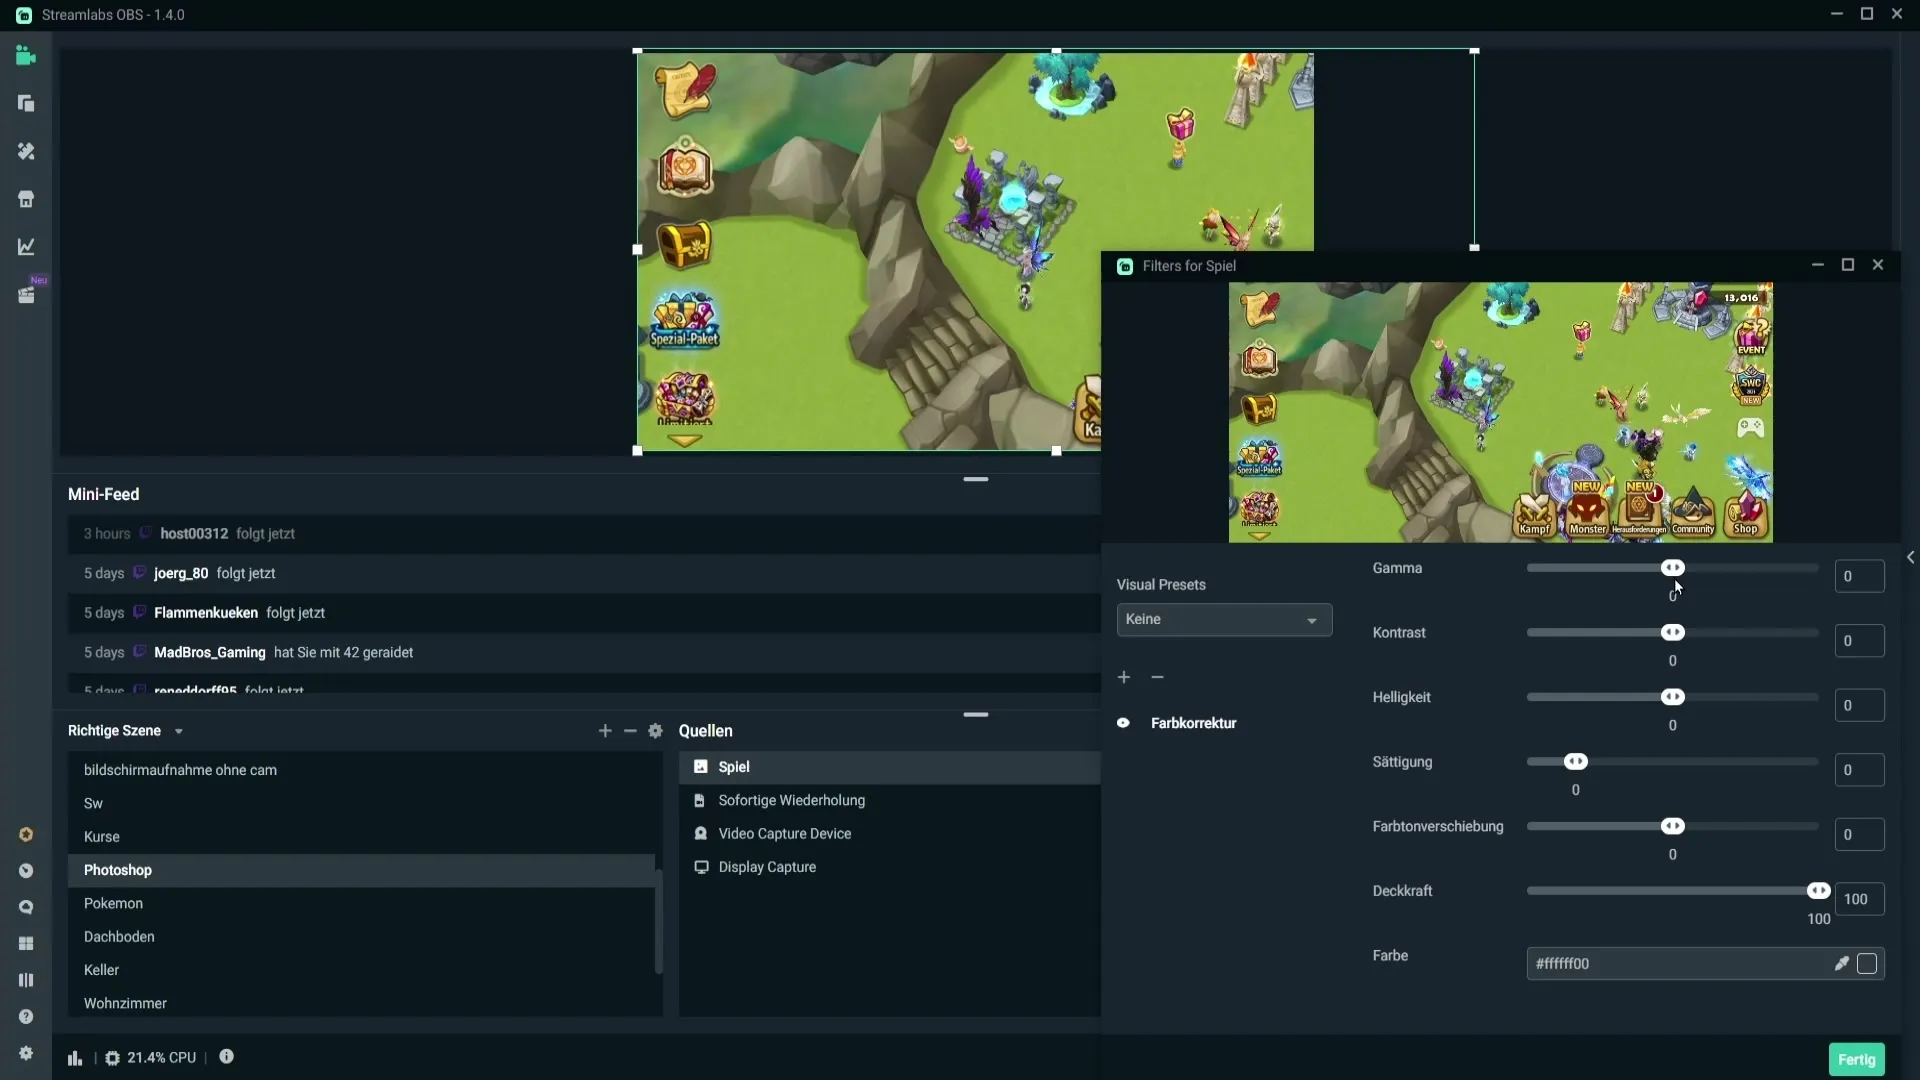The image size is (1920, 1080).
Task: Click the Farbtonverschiebung numeric value field
Action: pyautogui.click(x=1860, y=835)
